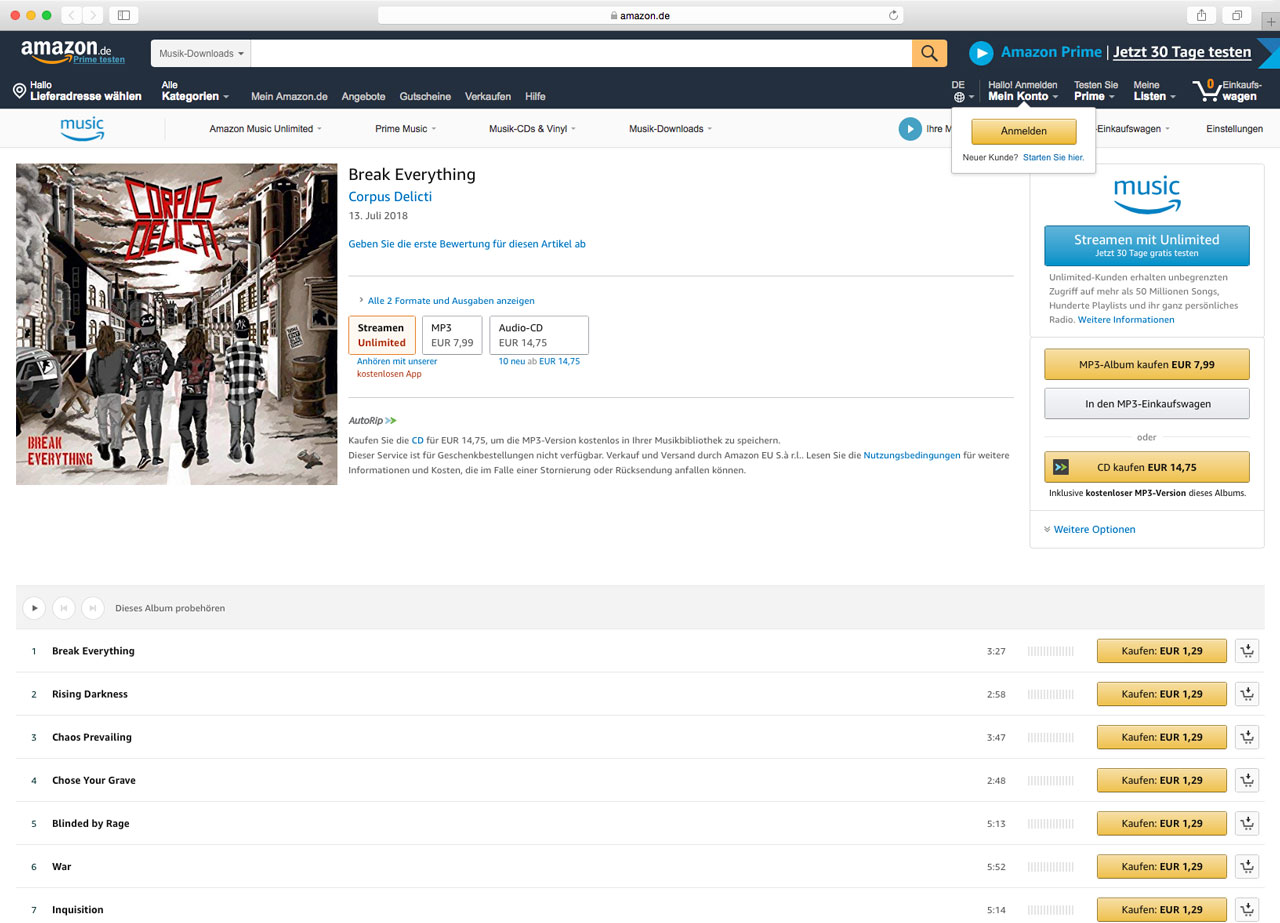The width and height of the screenshot is (1280, 923).
Task: Open Hilfe menu item
Action: click(535, 96)
